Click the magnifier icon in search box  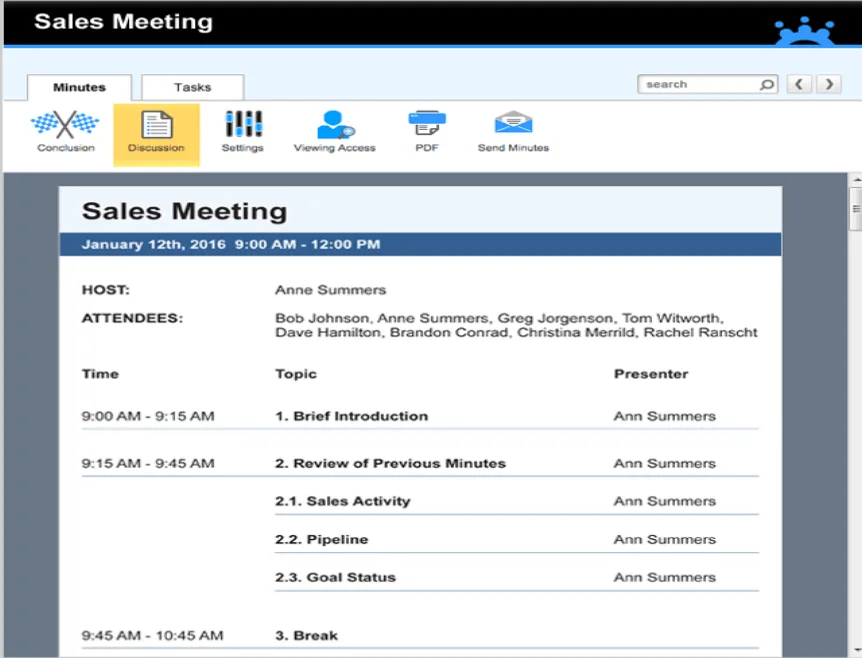click(766, 85)
